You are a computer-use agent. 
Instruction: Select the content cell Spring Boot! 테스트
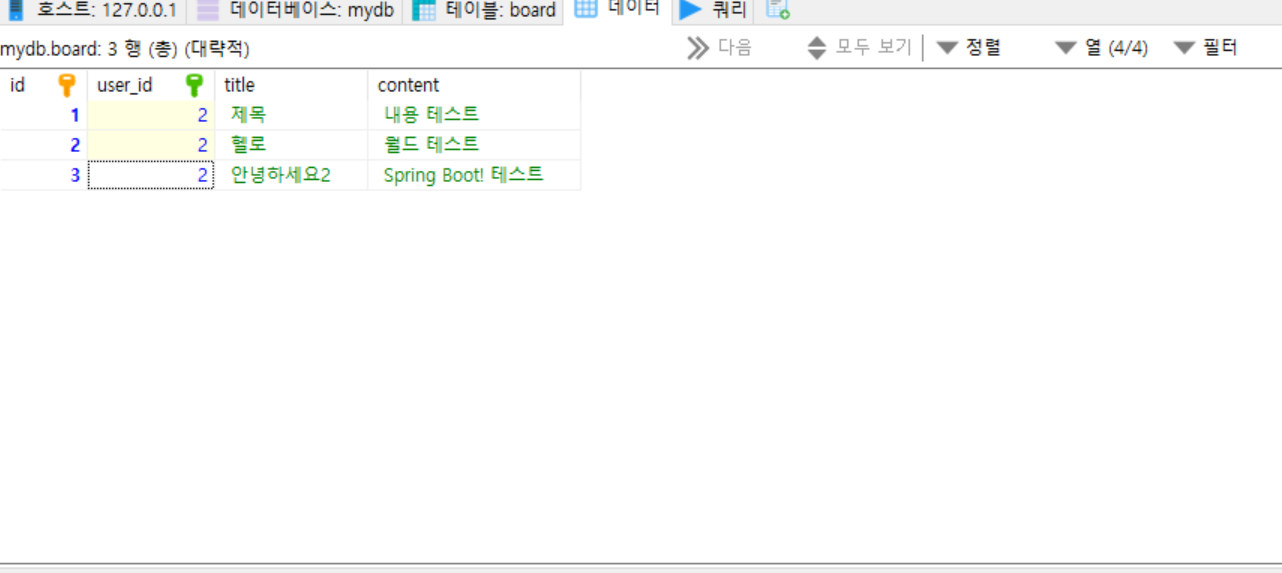(474, 175)
